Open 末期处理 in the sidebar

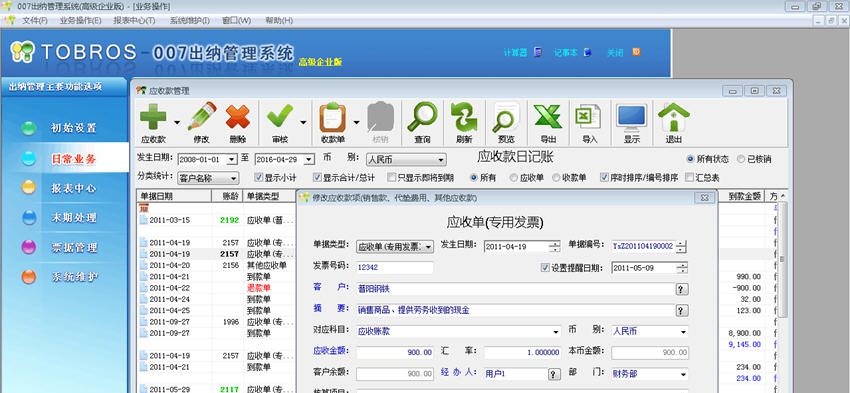(x=73, y=217)
